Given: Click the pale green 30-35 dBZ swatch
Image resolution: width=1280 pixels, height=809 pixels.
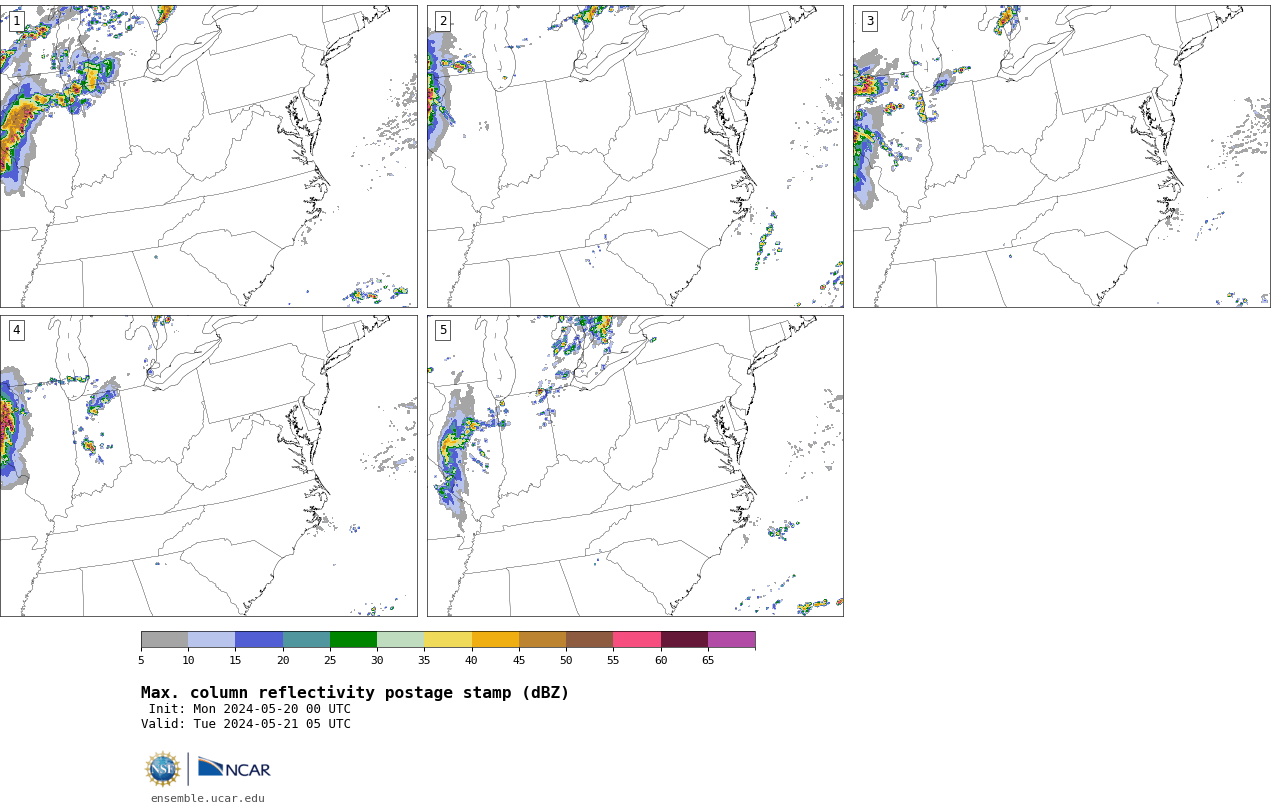Looking at the screenshot, I should click(x=401, y=640).
